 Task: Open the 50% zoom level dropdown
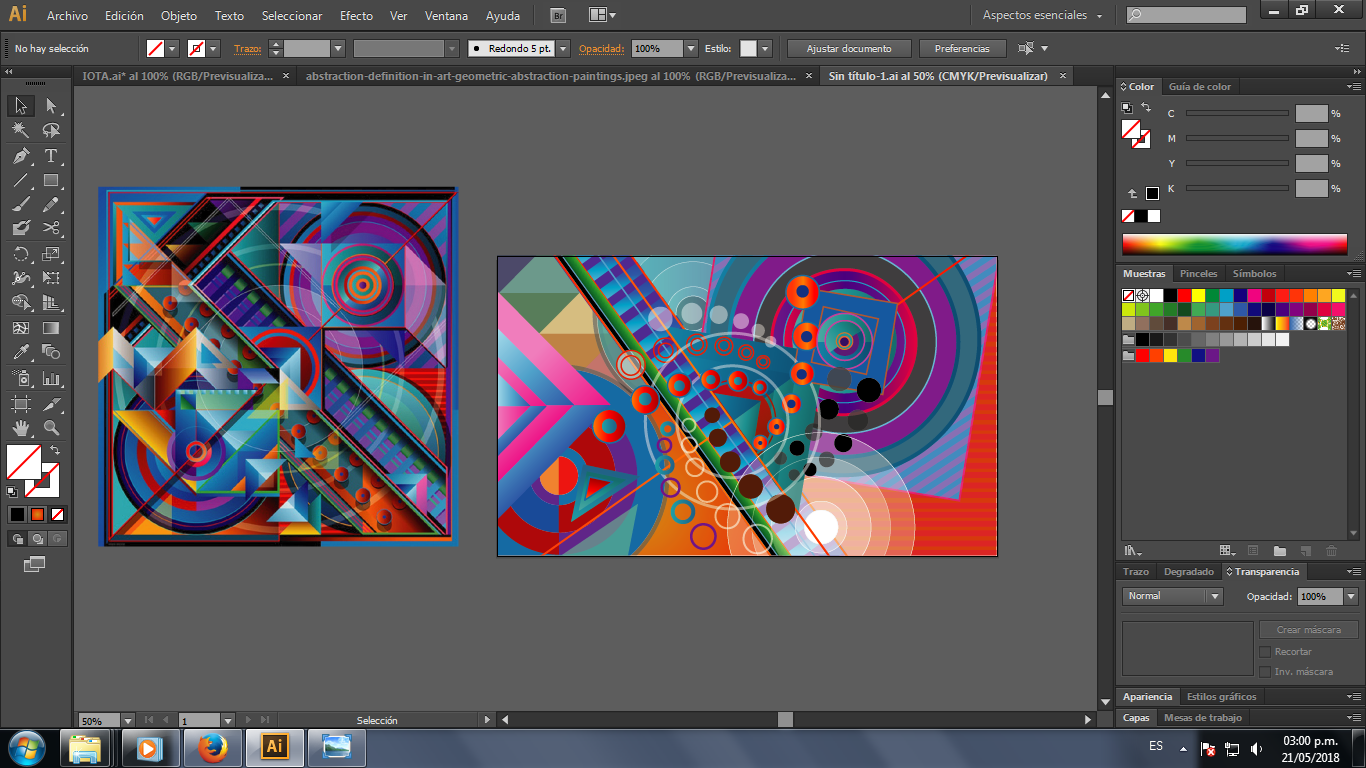coord(127,720)
